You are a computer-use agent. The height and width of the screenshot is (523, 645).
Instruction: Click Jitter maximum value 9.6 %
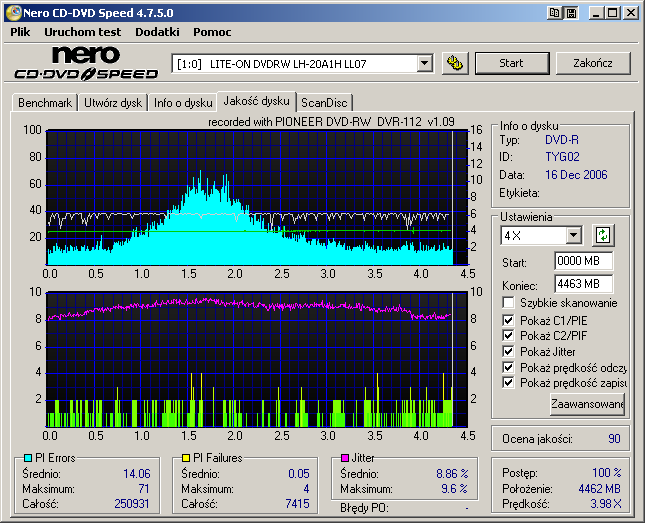[x=455, y=488]
